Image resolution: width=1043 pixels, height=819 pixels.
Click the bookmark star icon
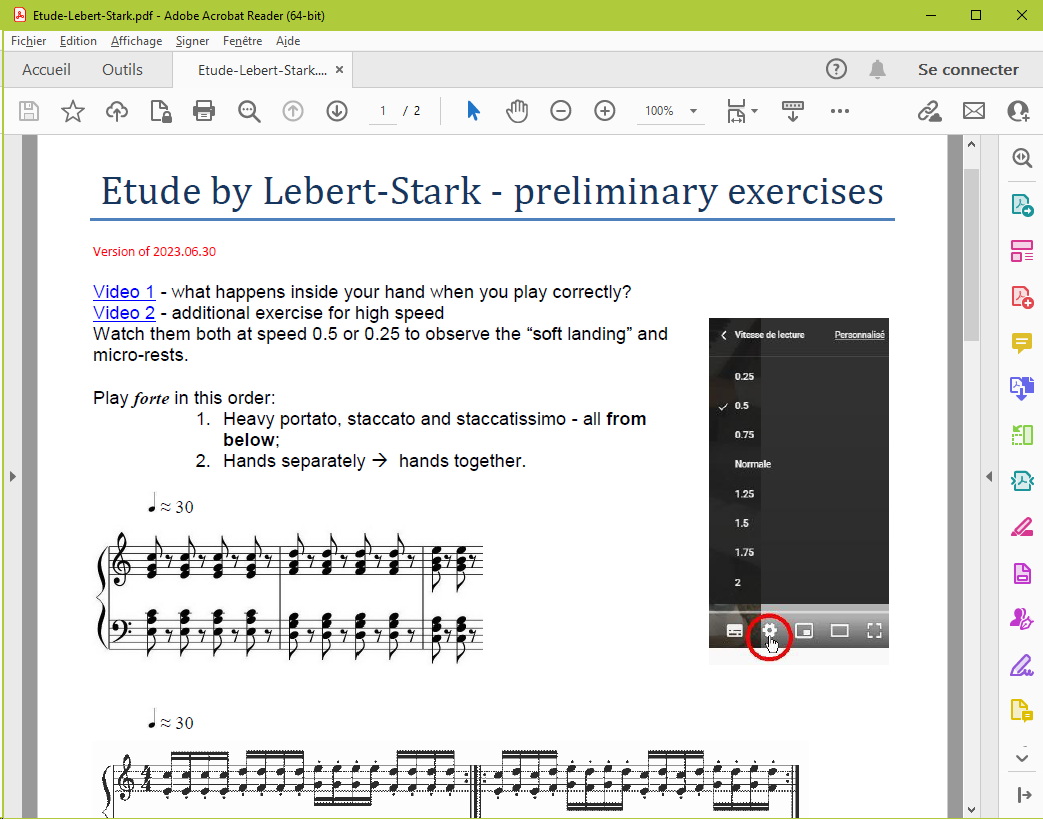[x=73, y=111]
